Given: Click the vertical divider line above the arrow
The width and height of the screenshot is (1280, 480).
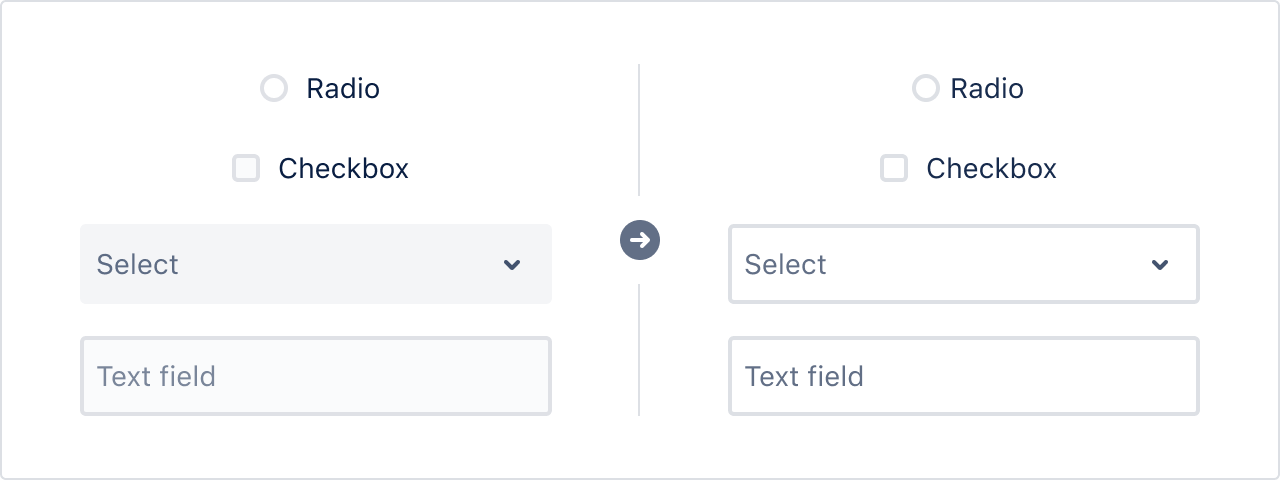Looking at the screenshot, I should click(x=639, y=130).
